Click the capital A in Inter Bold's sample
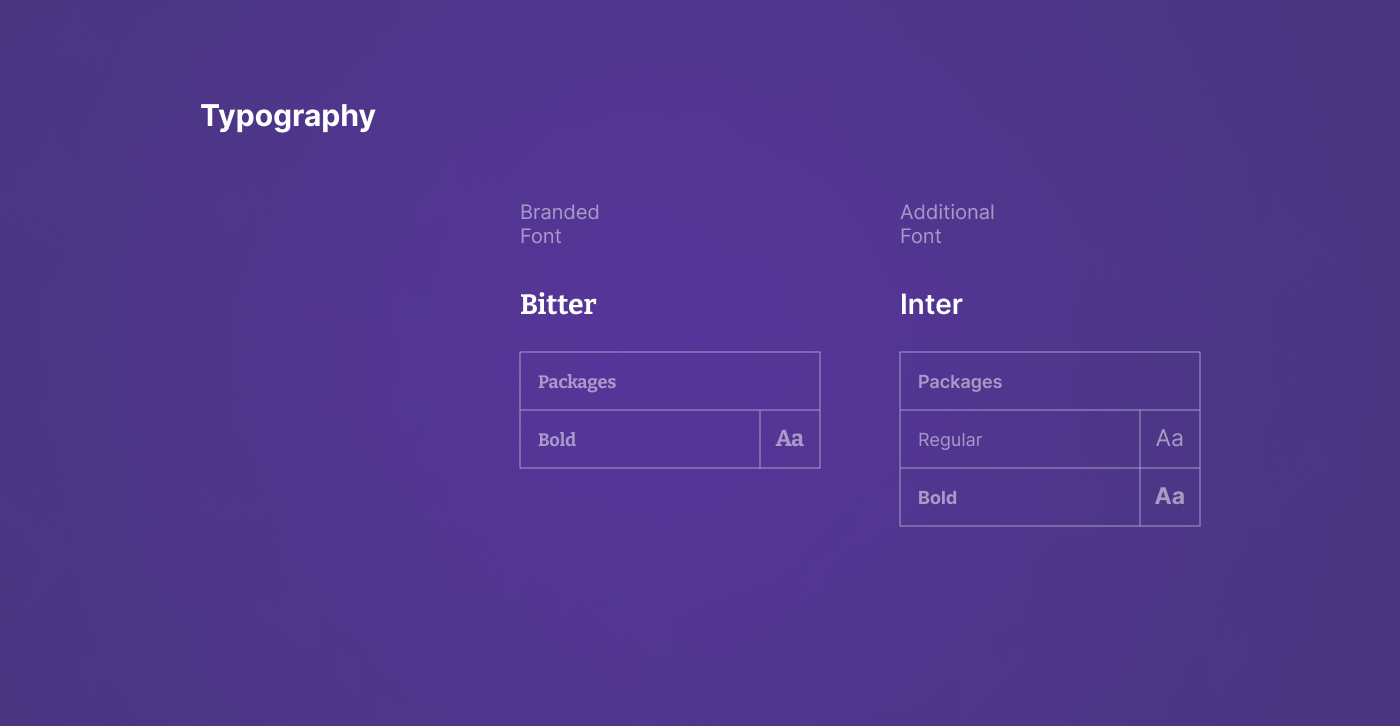This screenshot has width=1400, height=726. tap(1163, 496)
